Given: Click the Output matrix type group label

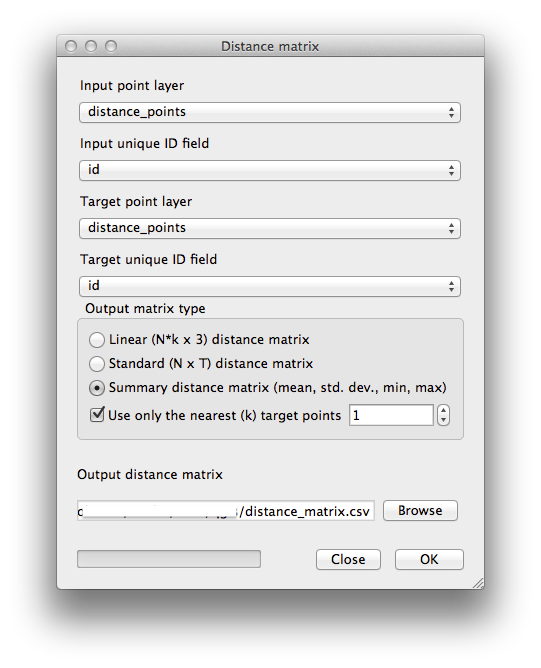Looking at the screenshot, I should point(145,308).
